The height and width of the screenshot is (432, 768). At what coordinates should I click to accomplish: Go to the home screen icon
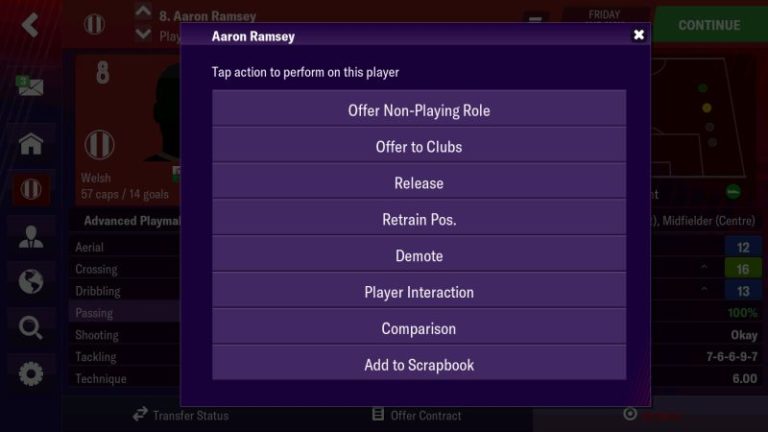(x=30, y=143)
